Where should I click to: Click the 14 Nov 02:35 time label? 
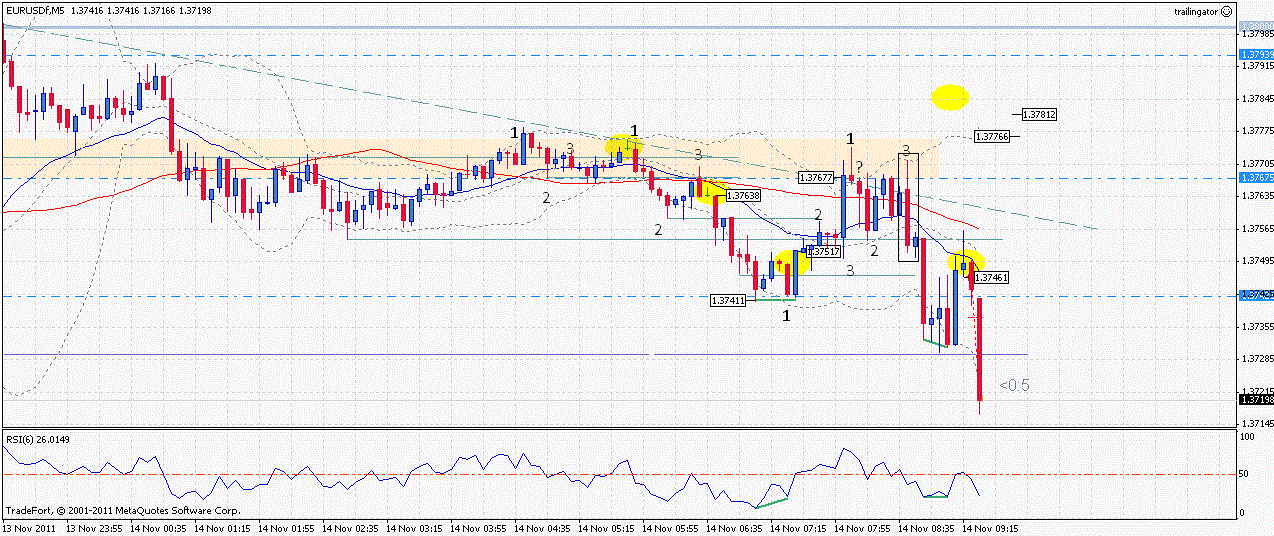(349, 527)
